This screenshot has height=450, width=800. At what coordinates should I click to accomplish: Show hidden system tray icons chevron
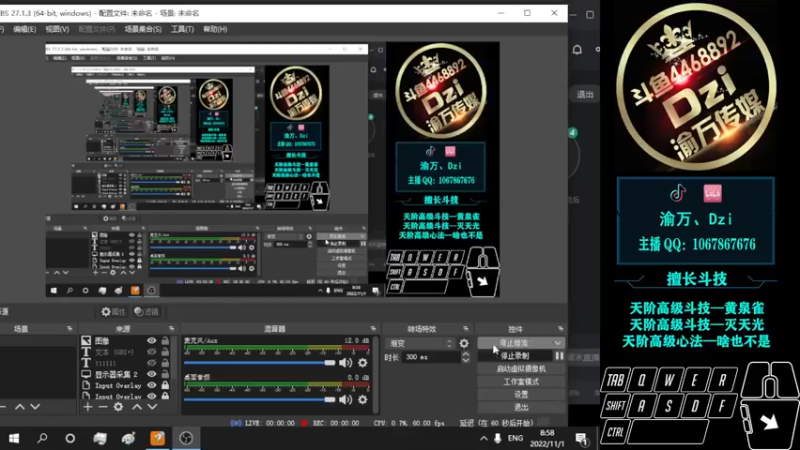tap(483, 438)
